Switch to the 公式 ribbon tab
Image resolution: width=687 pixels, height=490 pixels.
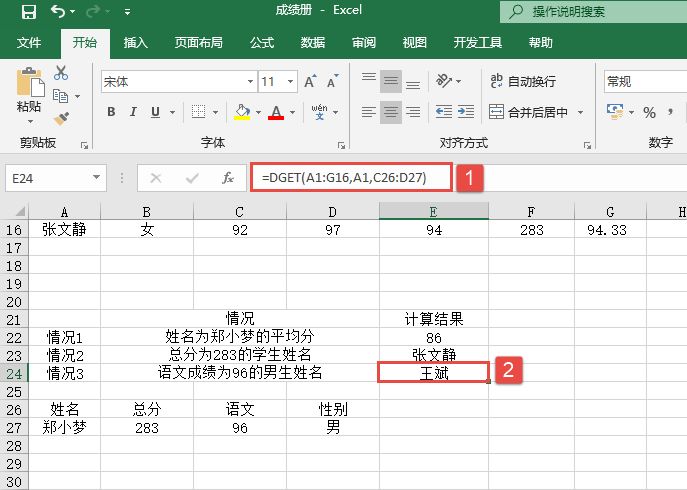point(262,43)
